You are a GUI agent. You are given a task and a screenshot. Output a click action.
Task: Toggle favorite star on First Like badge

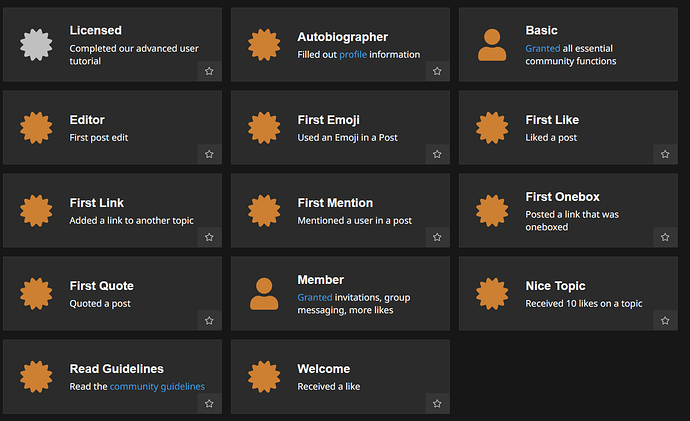coord(665,154)
